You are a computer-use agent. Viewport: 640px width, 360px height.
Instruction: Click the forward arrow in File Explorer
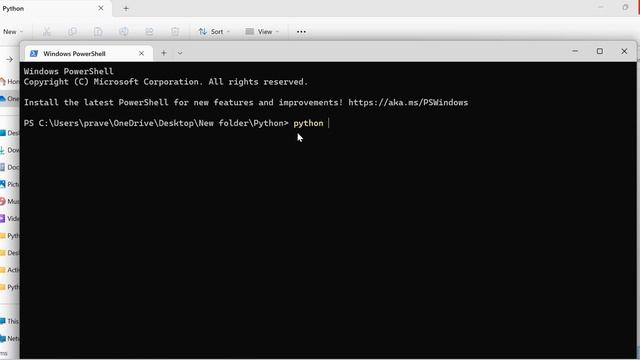9,60
